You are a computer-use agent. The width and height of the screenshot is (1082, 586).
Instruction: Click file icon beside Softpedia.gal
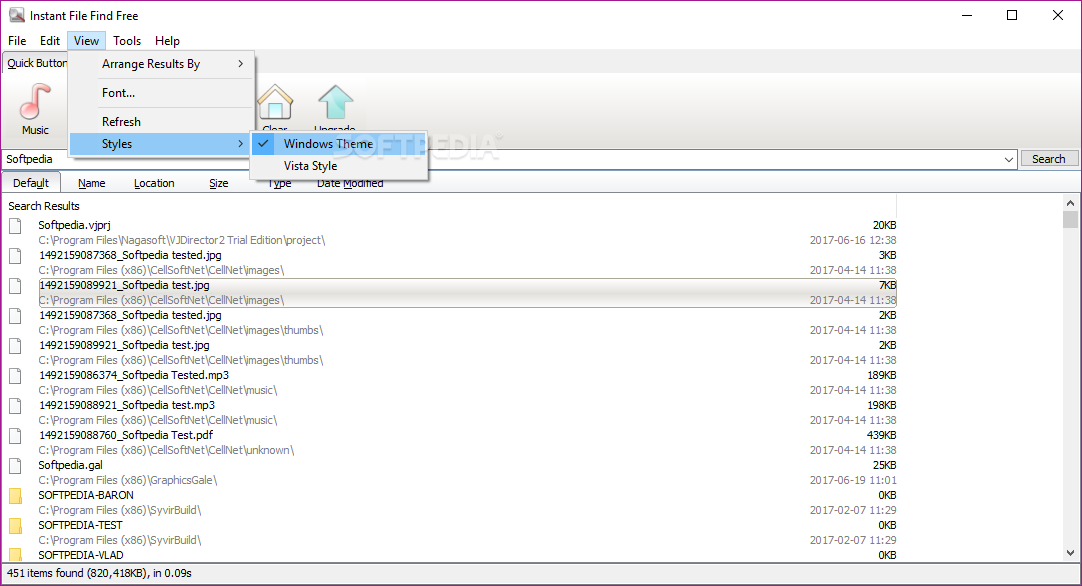pos(15,466)
